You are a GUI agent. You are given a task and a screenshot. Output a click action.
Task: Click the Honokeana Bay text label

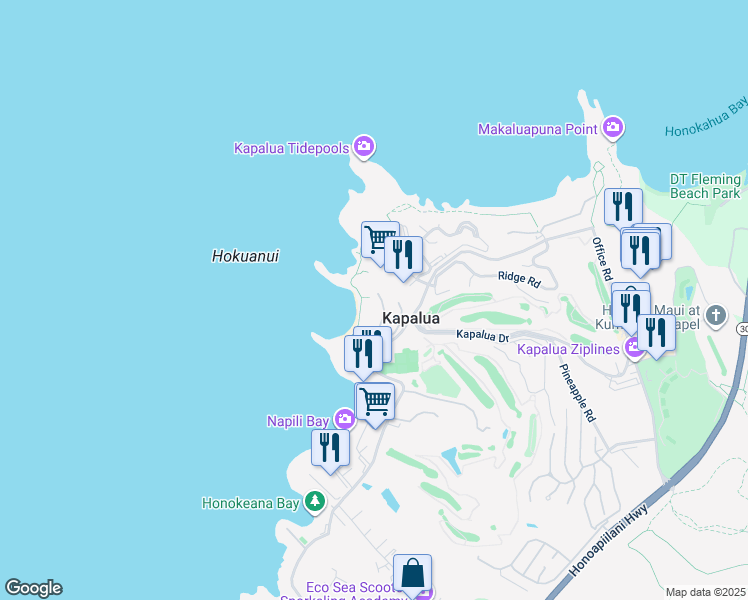click(x=250, y=503)
